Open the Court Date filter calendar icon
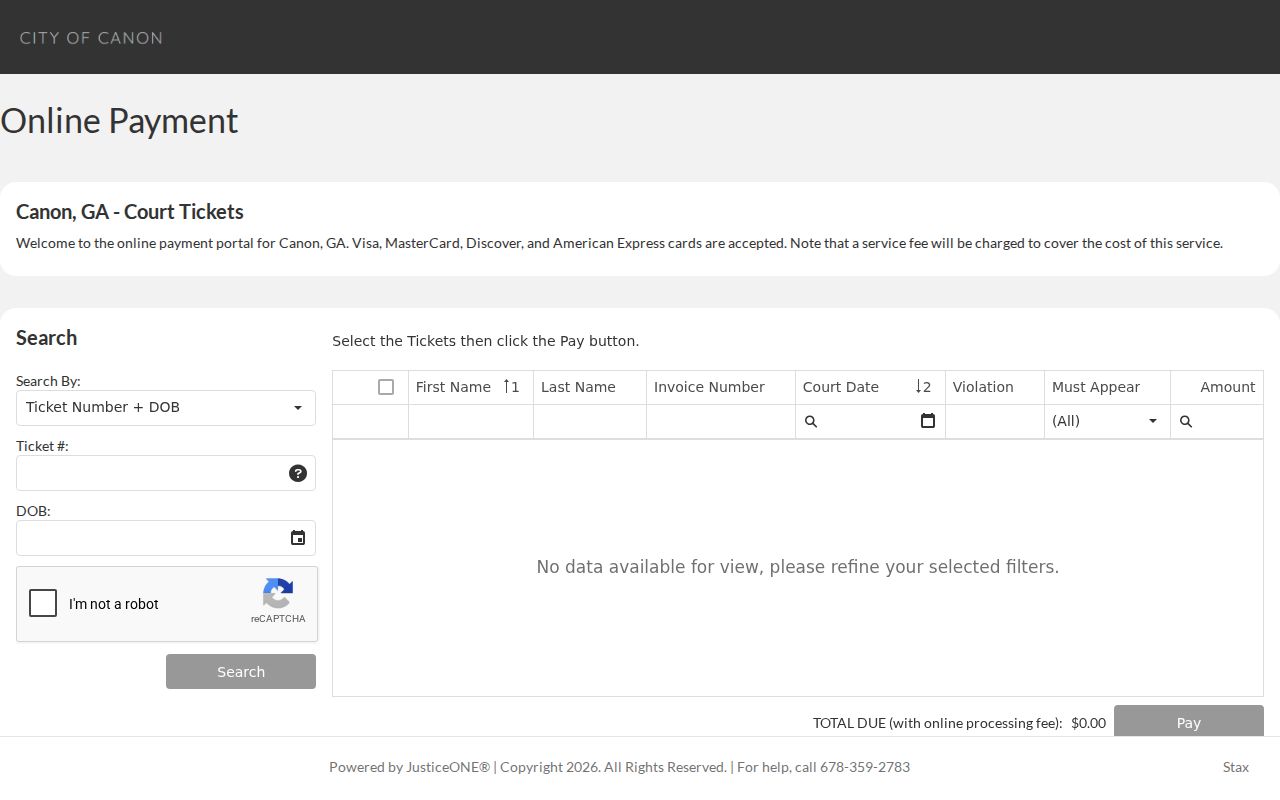1280x800 pixels. tap(928, 421)
